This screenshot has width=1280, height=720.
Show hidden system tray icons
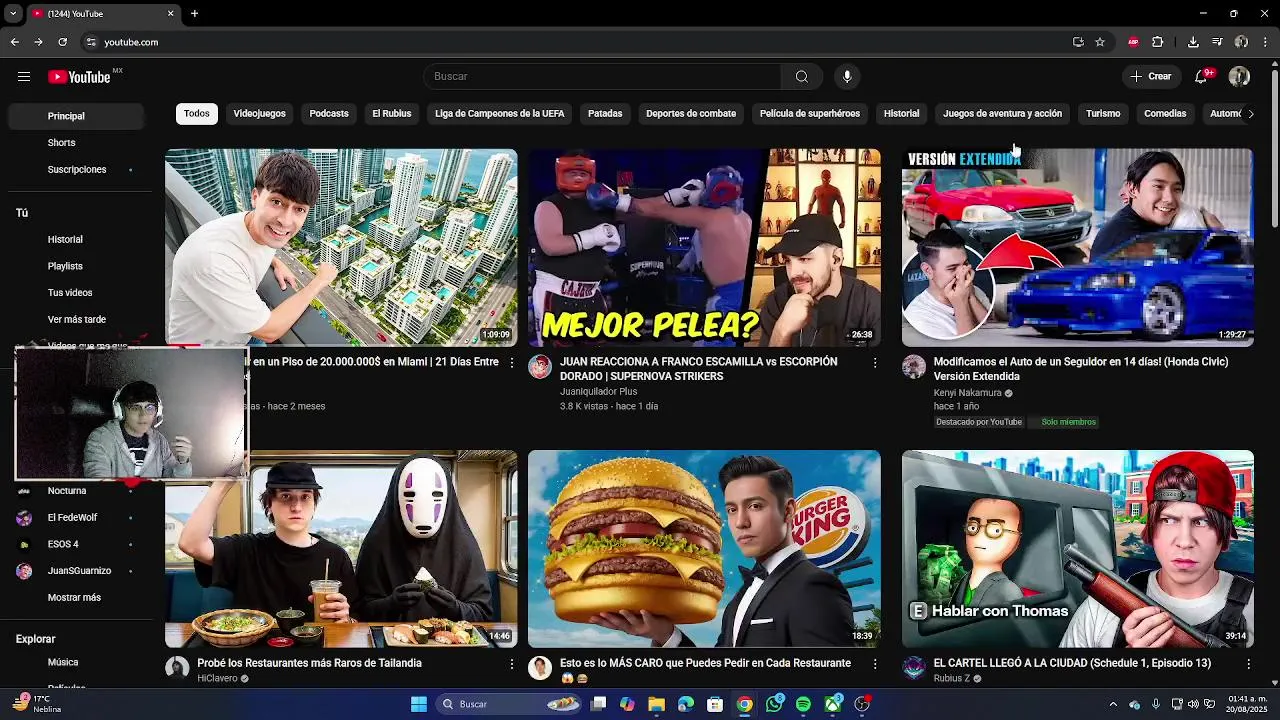[1113, 704]
